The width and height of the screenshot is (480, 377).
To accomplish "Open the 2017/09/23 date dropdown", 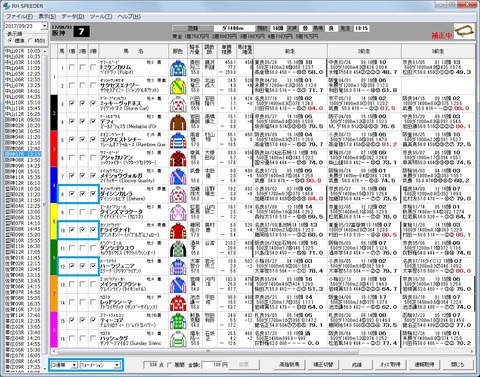I will tap(44, 26).
